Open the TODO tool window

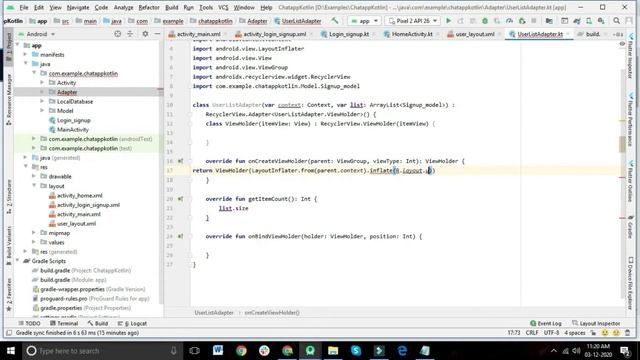click(x=29, y=323)
